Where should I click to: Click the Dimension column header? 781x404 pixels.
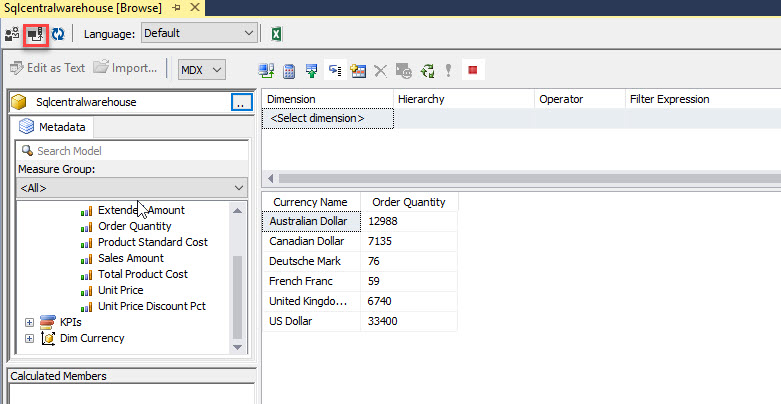pos(328,99)
